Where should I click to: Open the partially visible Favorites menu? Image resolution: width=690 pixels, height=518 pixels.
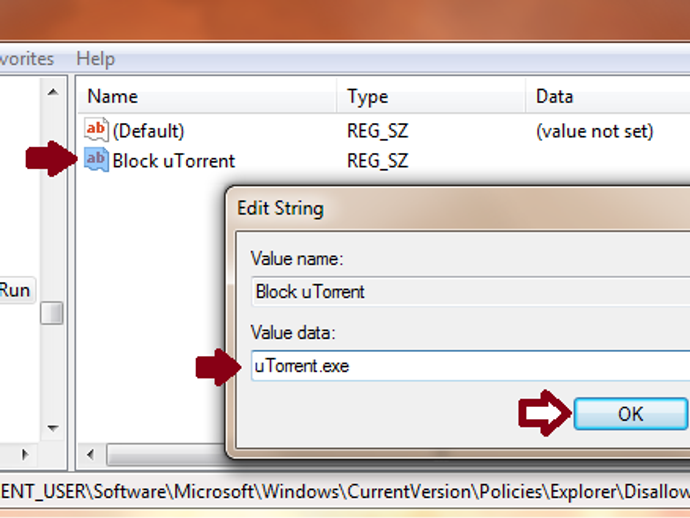tap(27, 59)
